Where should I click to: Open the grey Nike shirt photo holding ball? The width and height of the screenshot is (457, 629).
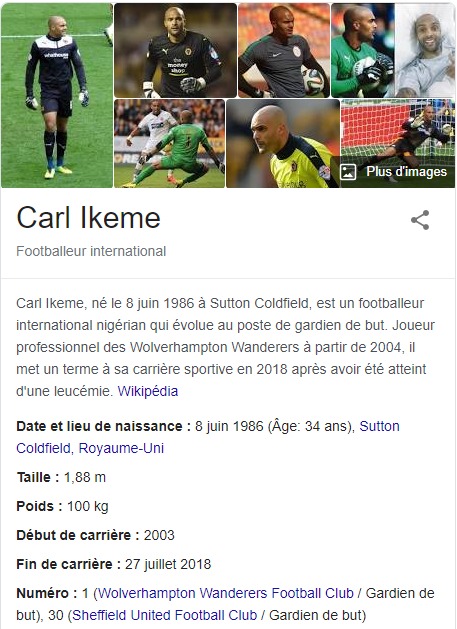tap(284, 51)
